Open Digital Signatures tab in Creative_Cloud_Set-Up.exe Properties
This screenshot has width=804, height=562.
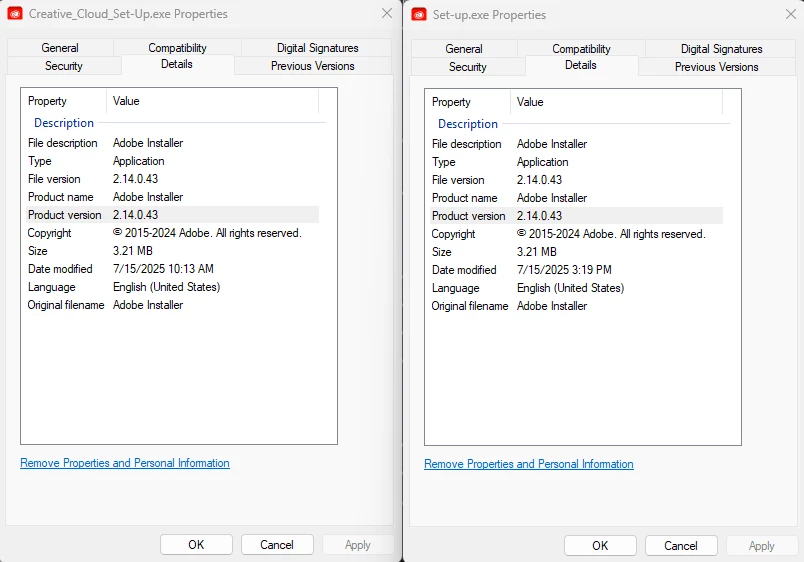click(317, 48)
